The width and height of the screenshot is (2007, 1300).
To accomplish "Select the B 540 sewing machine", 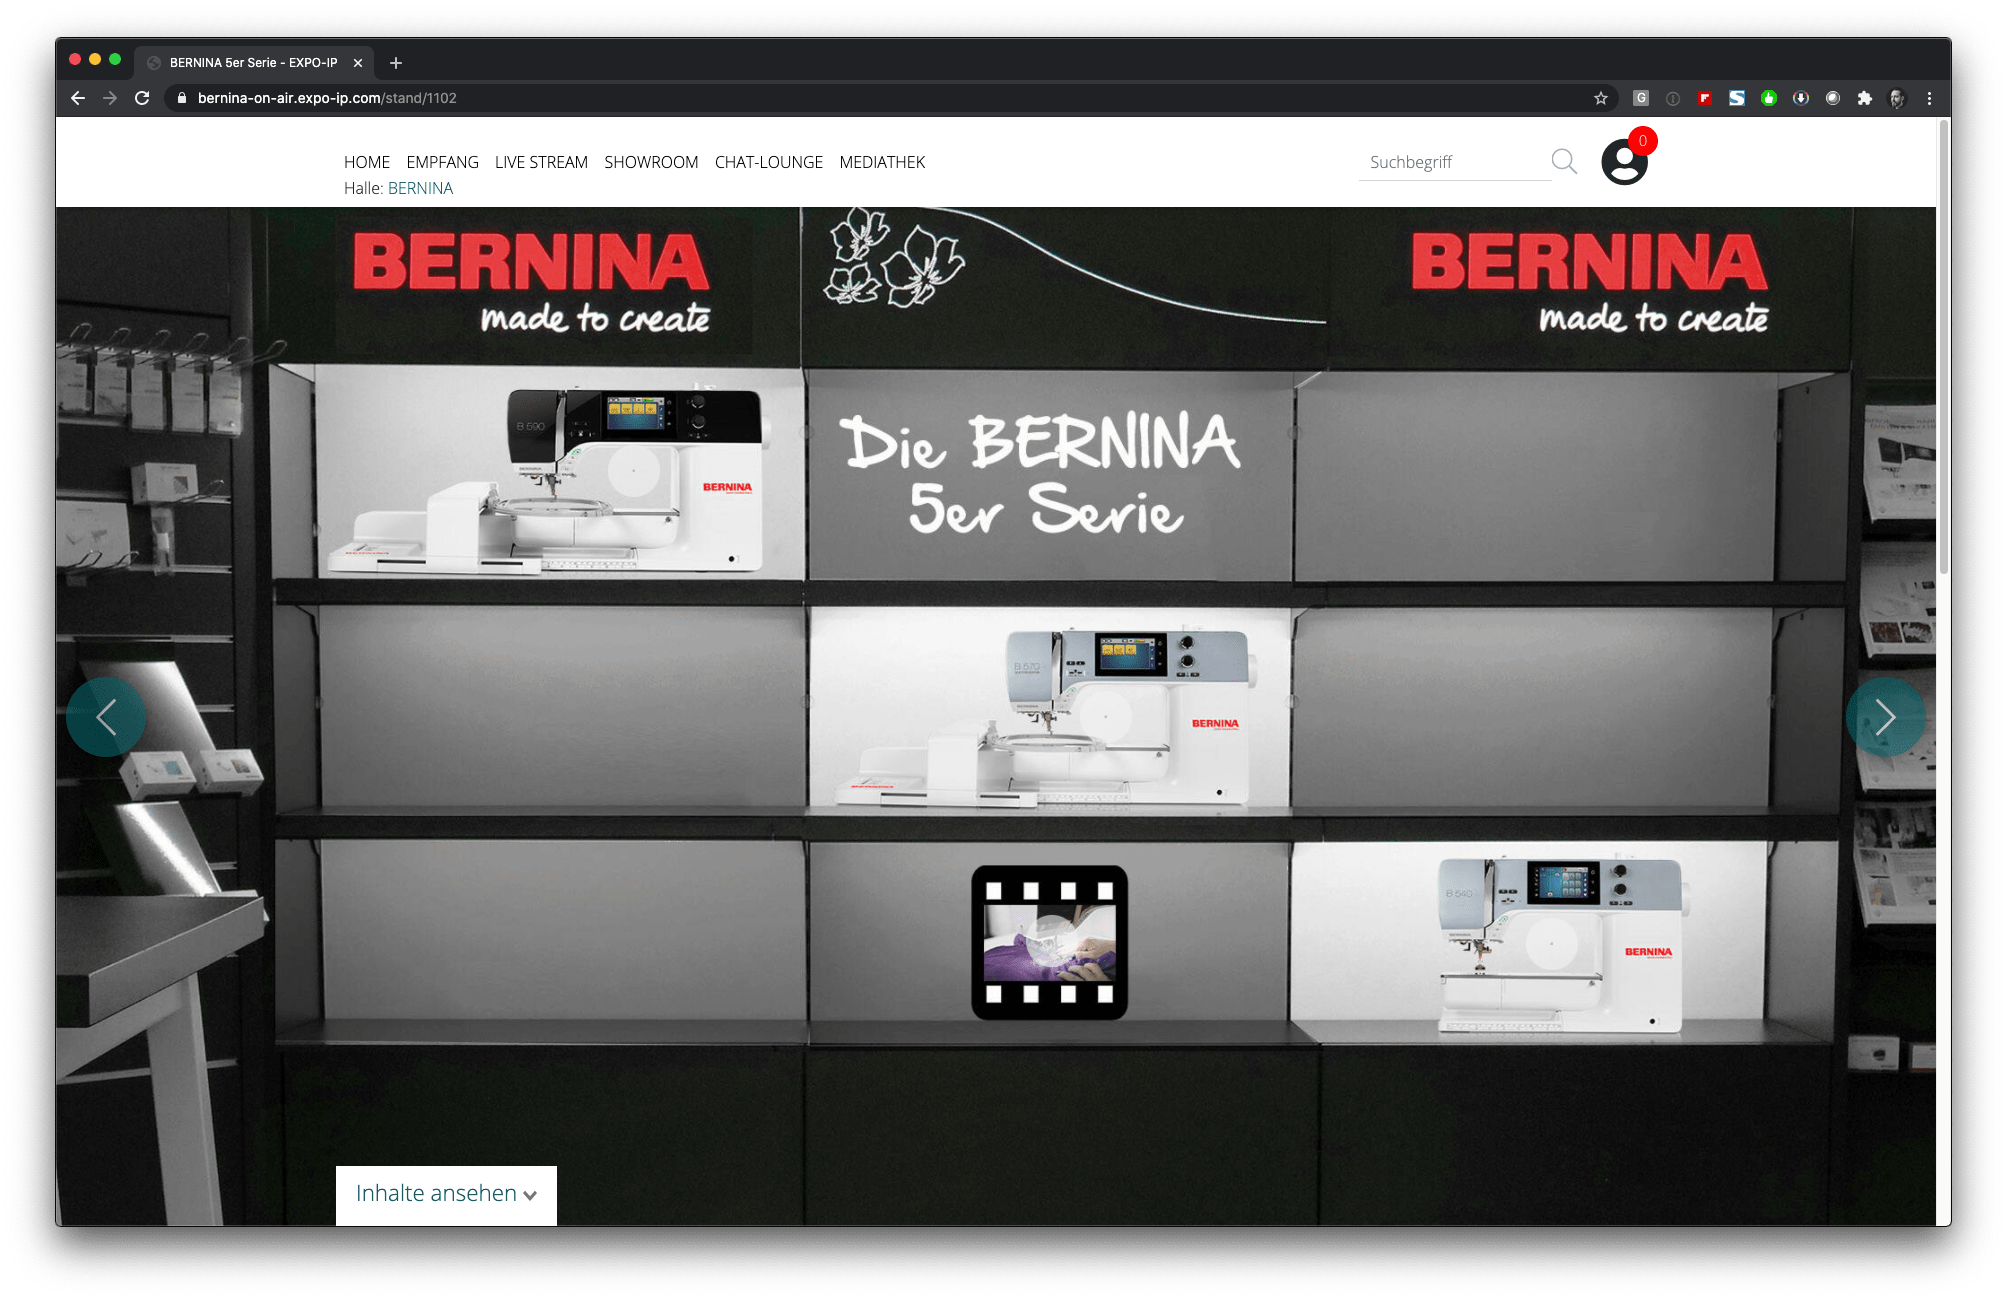I will click(1562, 944).
